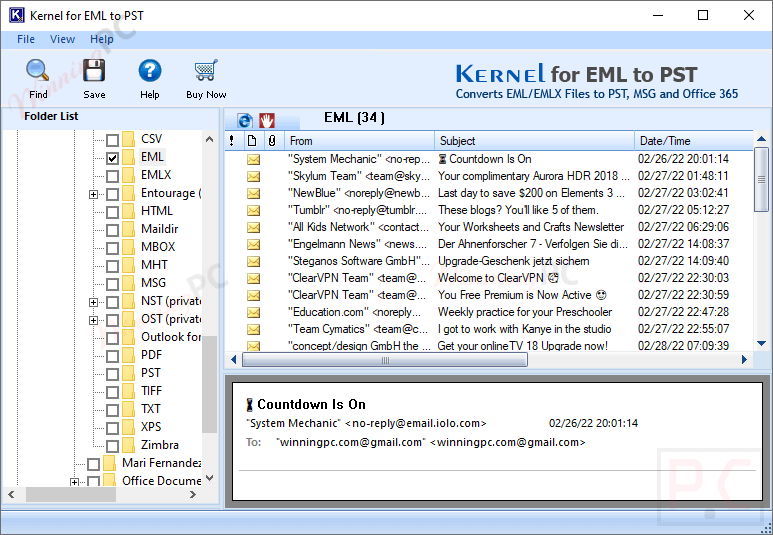Click folder list scroll up arrow
Screen dimensions: 773x535
210,139
